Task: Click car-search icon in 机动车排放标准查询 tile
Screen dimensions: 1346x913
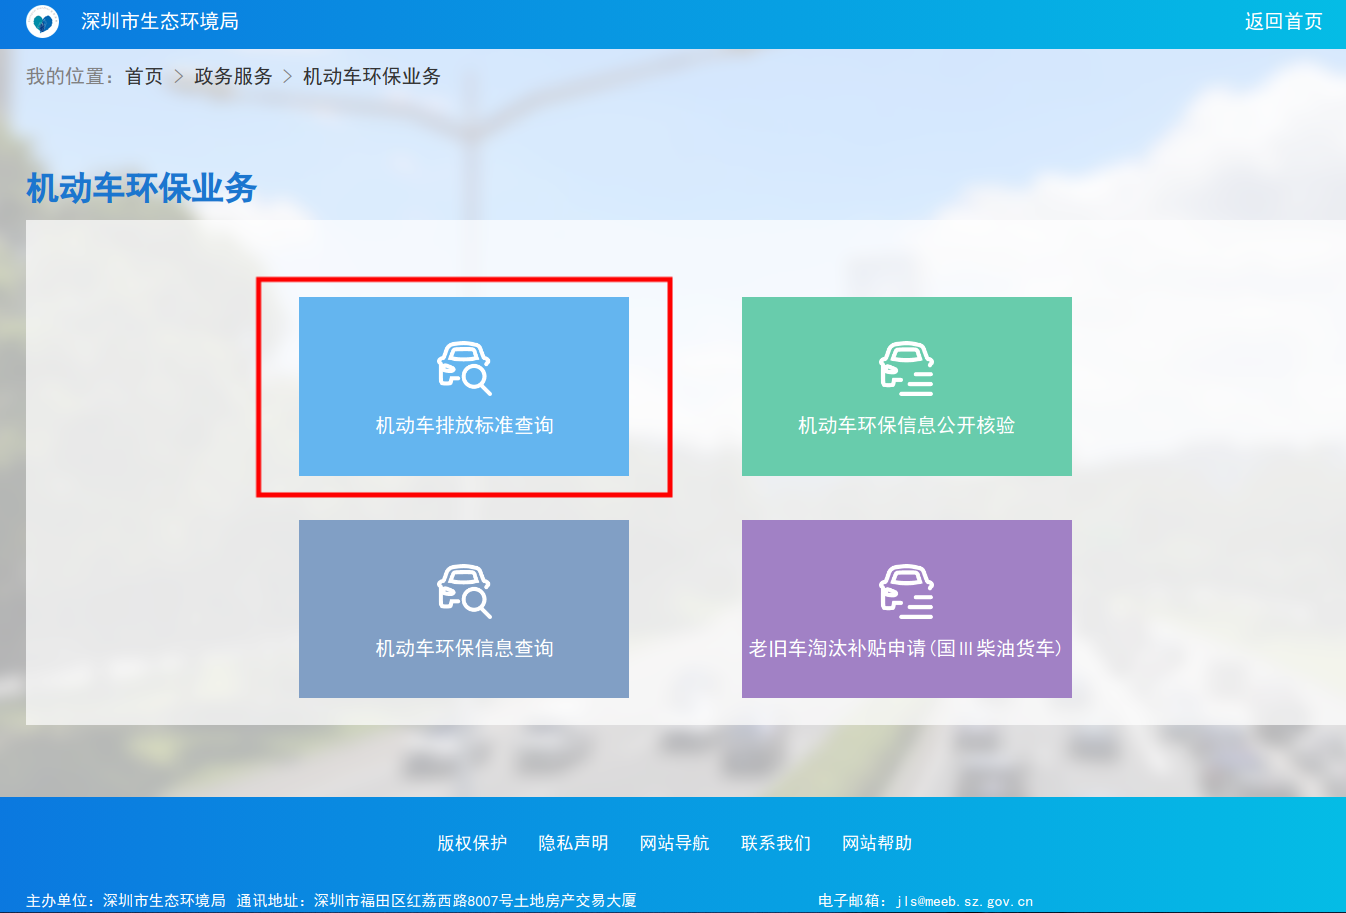Action: tap(464, 368)
